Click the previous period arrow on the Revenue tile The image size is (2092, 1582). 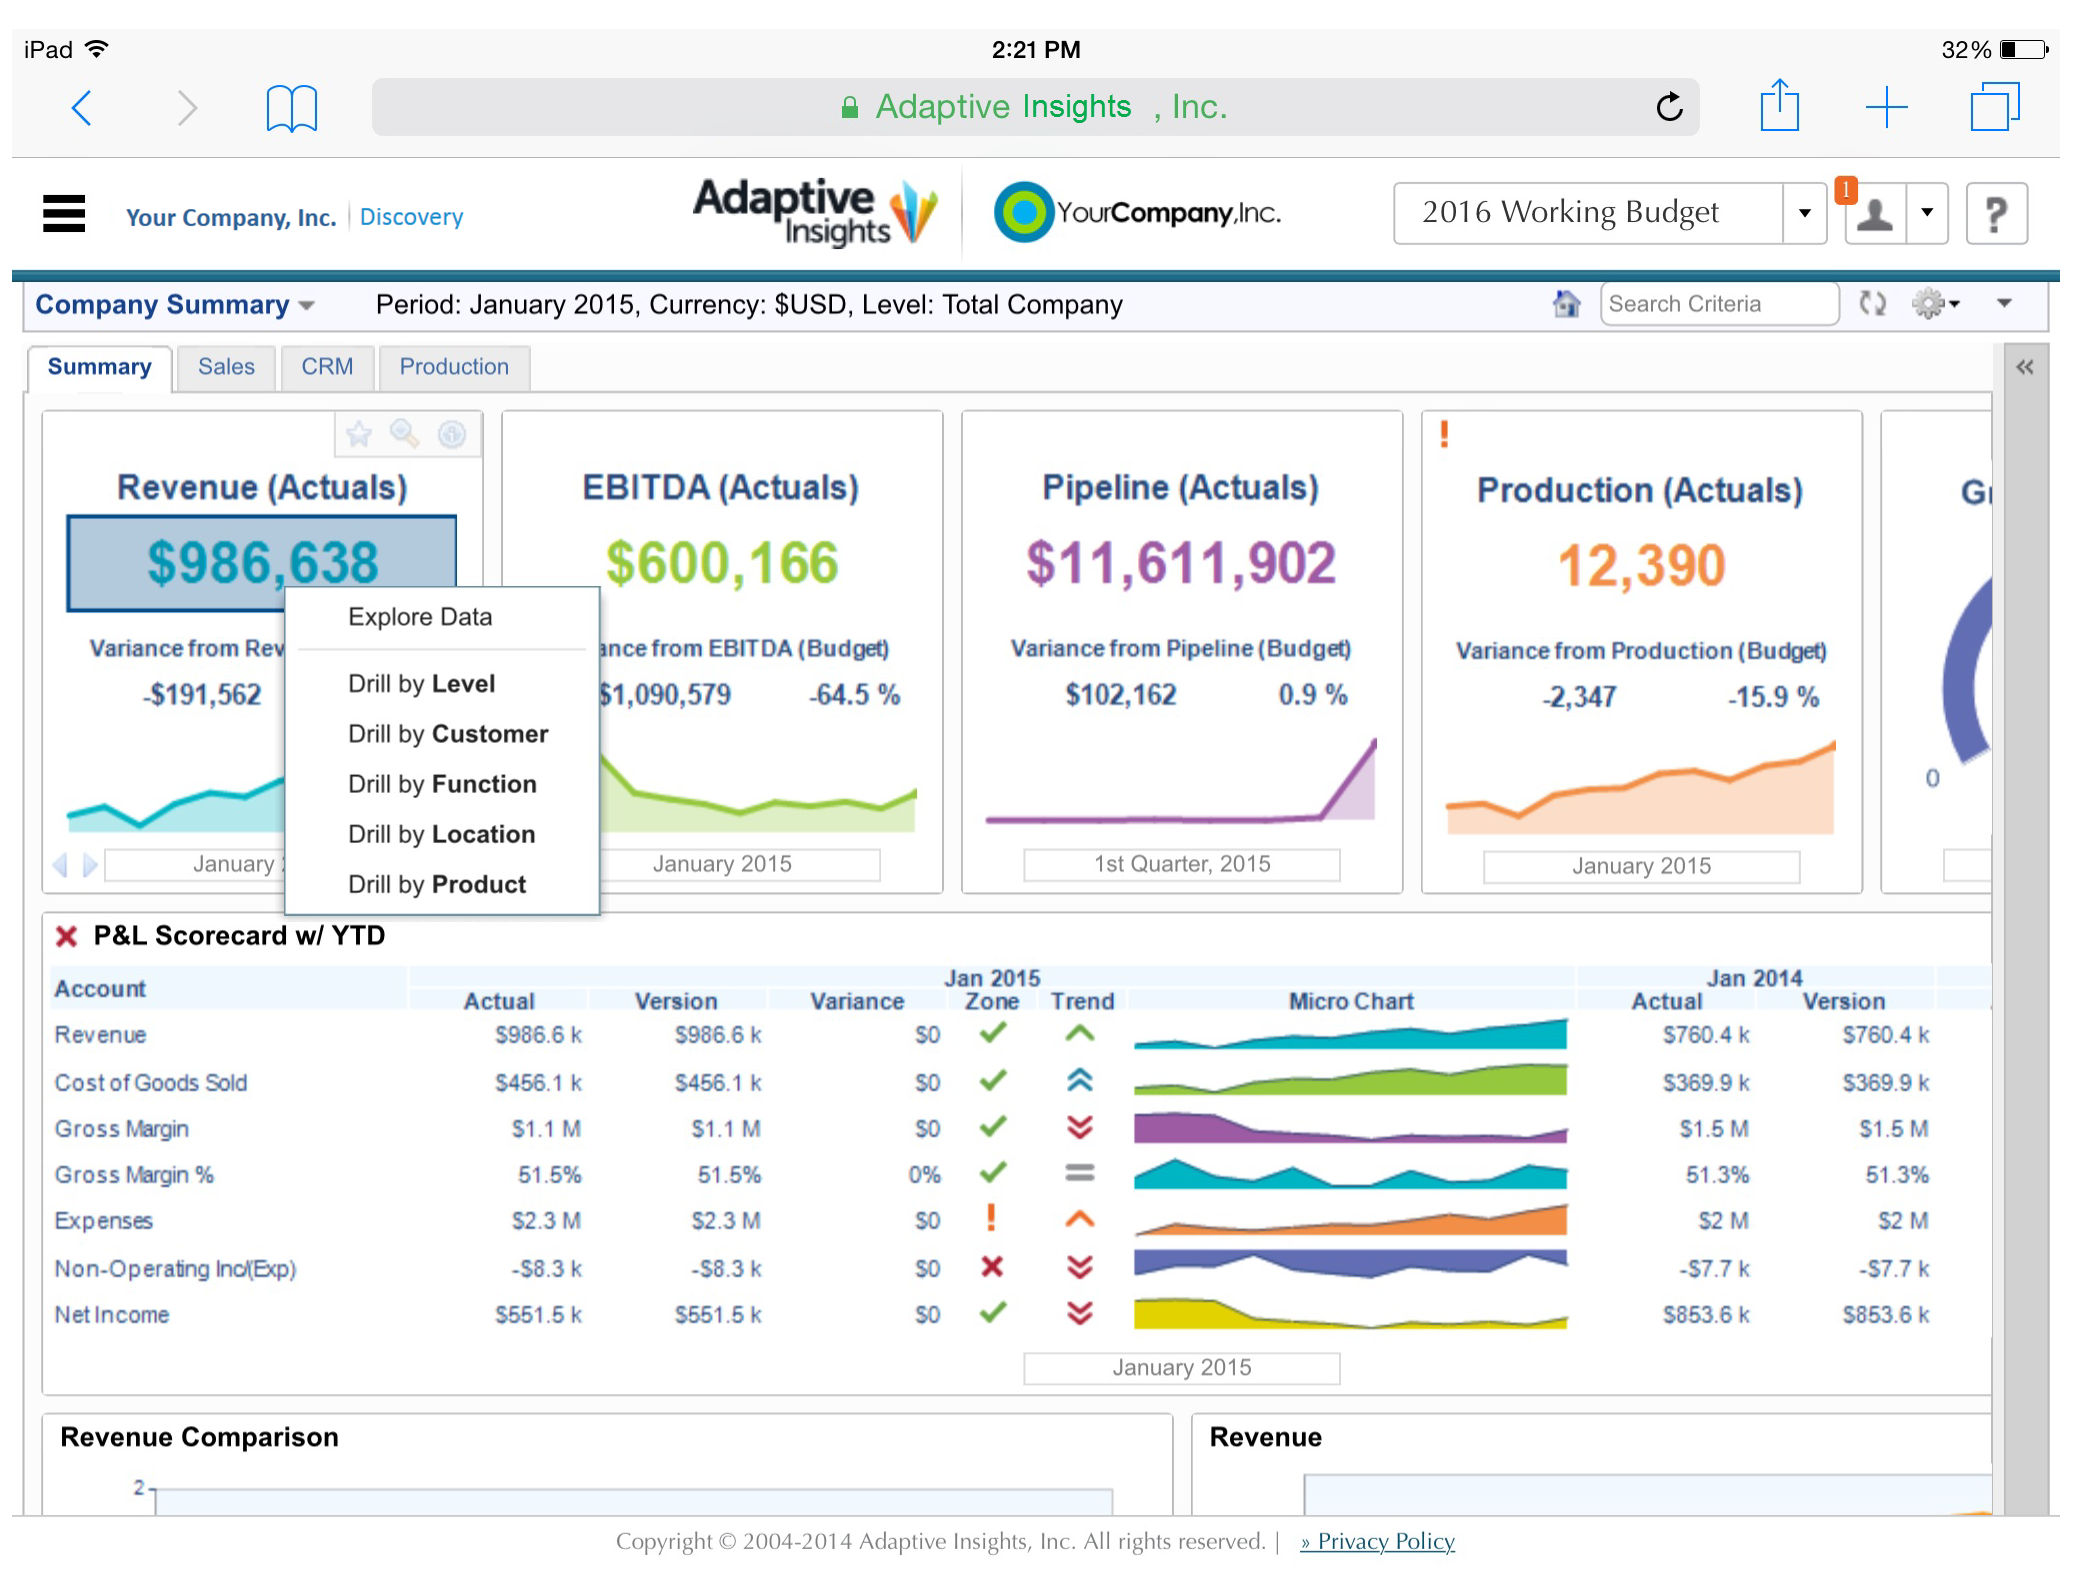[60, 864]
